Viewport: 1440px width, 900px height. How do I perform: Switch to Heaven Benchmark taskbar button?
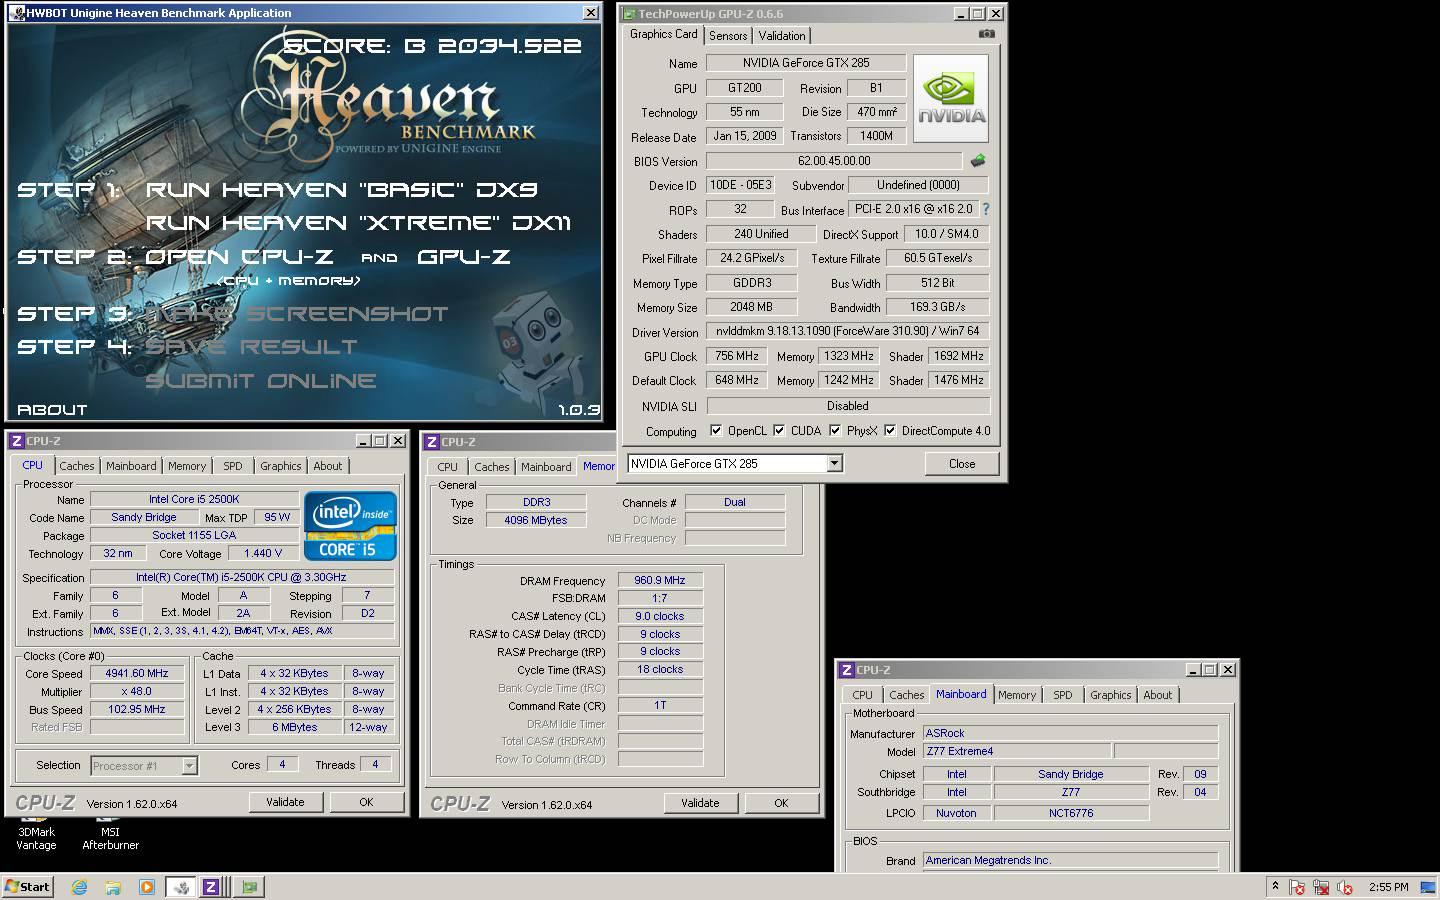(181, 887)
